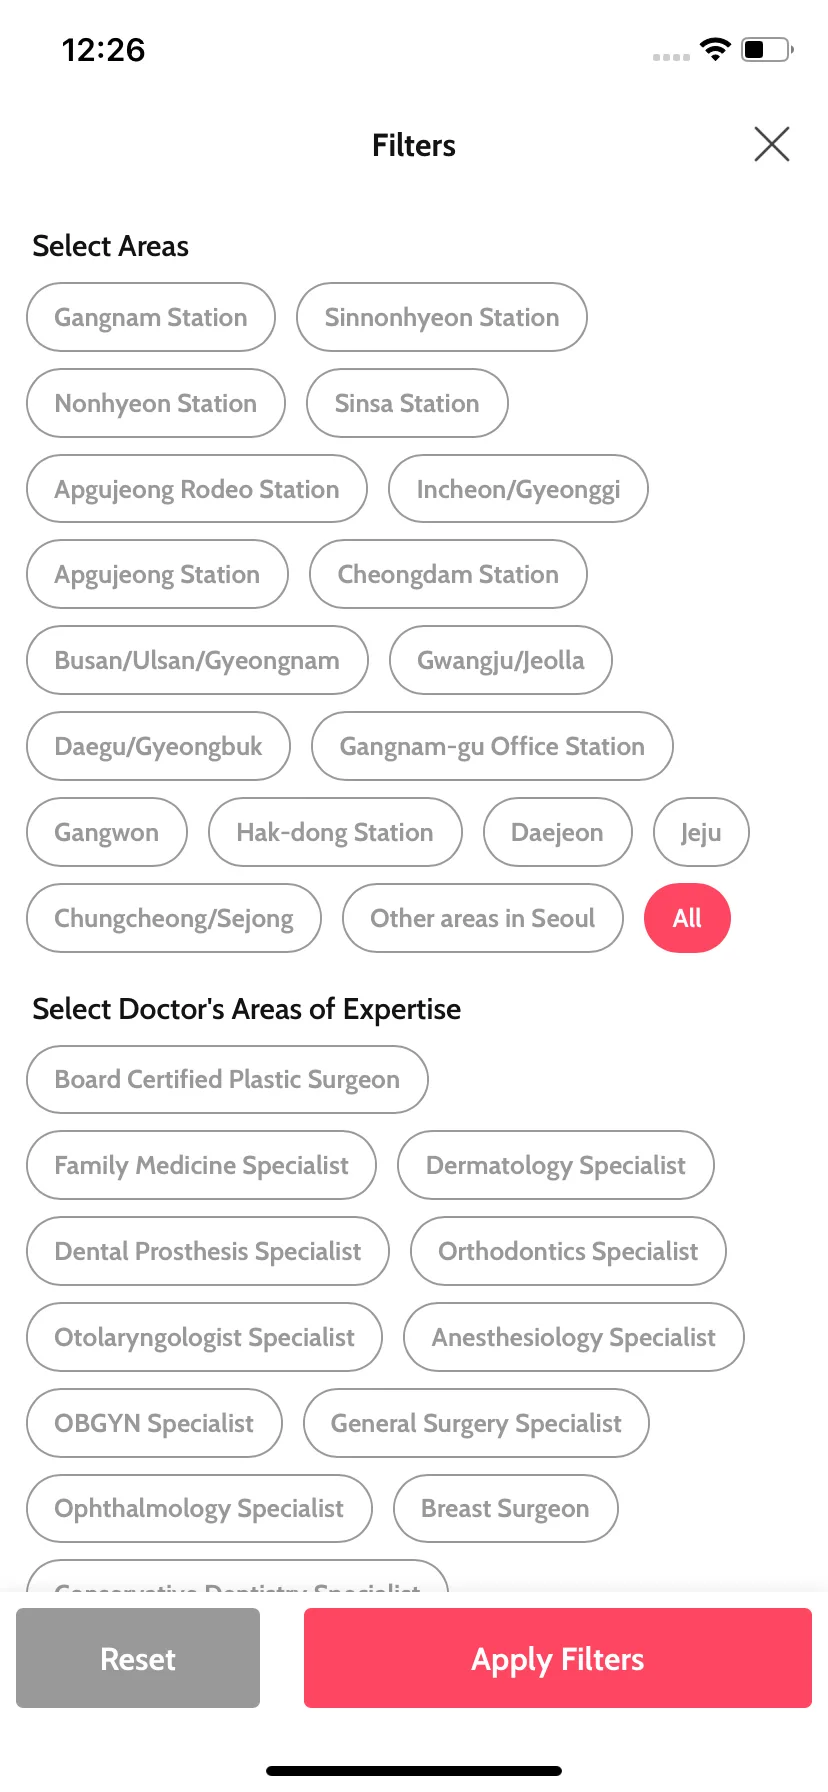This screenshot has width=828, height=1792.
Task: Choose Sinsa Station area
Action: click(x=407, y=403)
